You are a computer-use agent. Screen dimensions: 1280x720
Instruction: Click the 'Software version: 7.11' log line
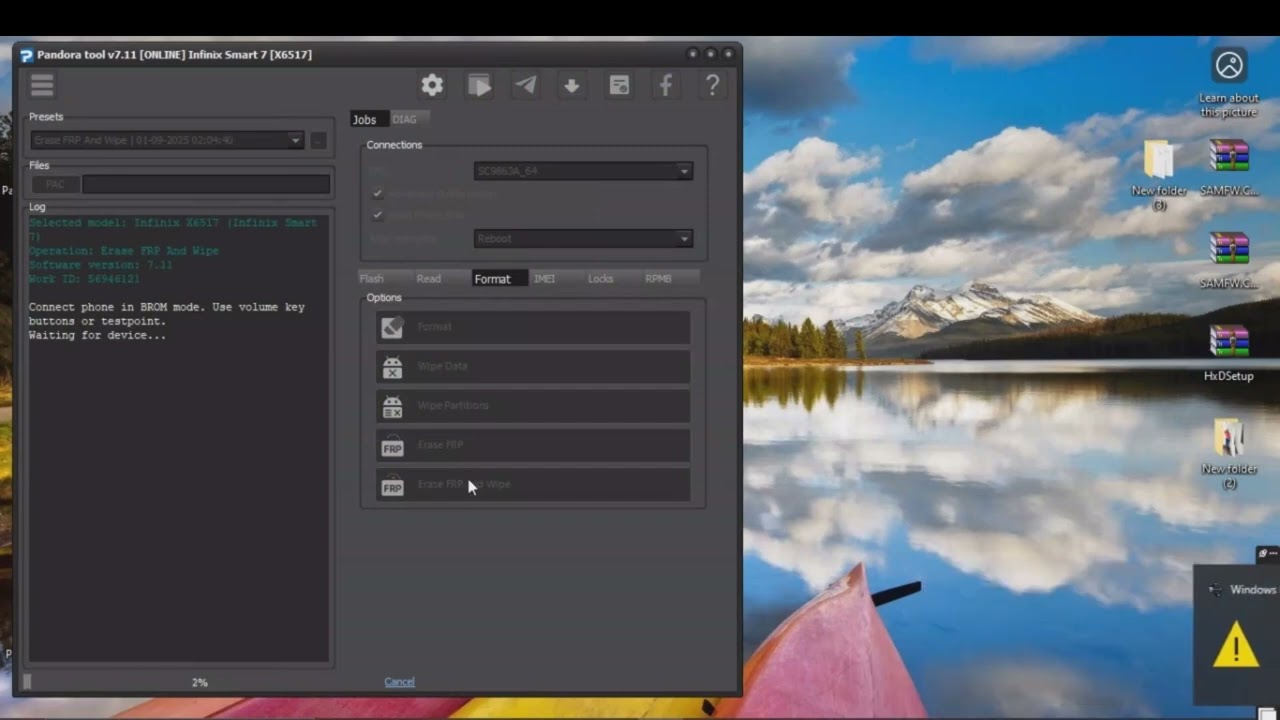coord(101,265)
